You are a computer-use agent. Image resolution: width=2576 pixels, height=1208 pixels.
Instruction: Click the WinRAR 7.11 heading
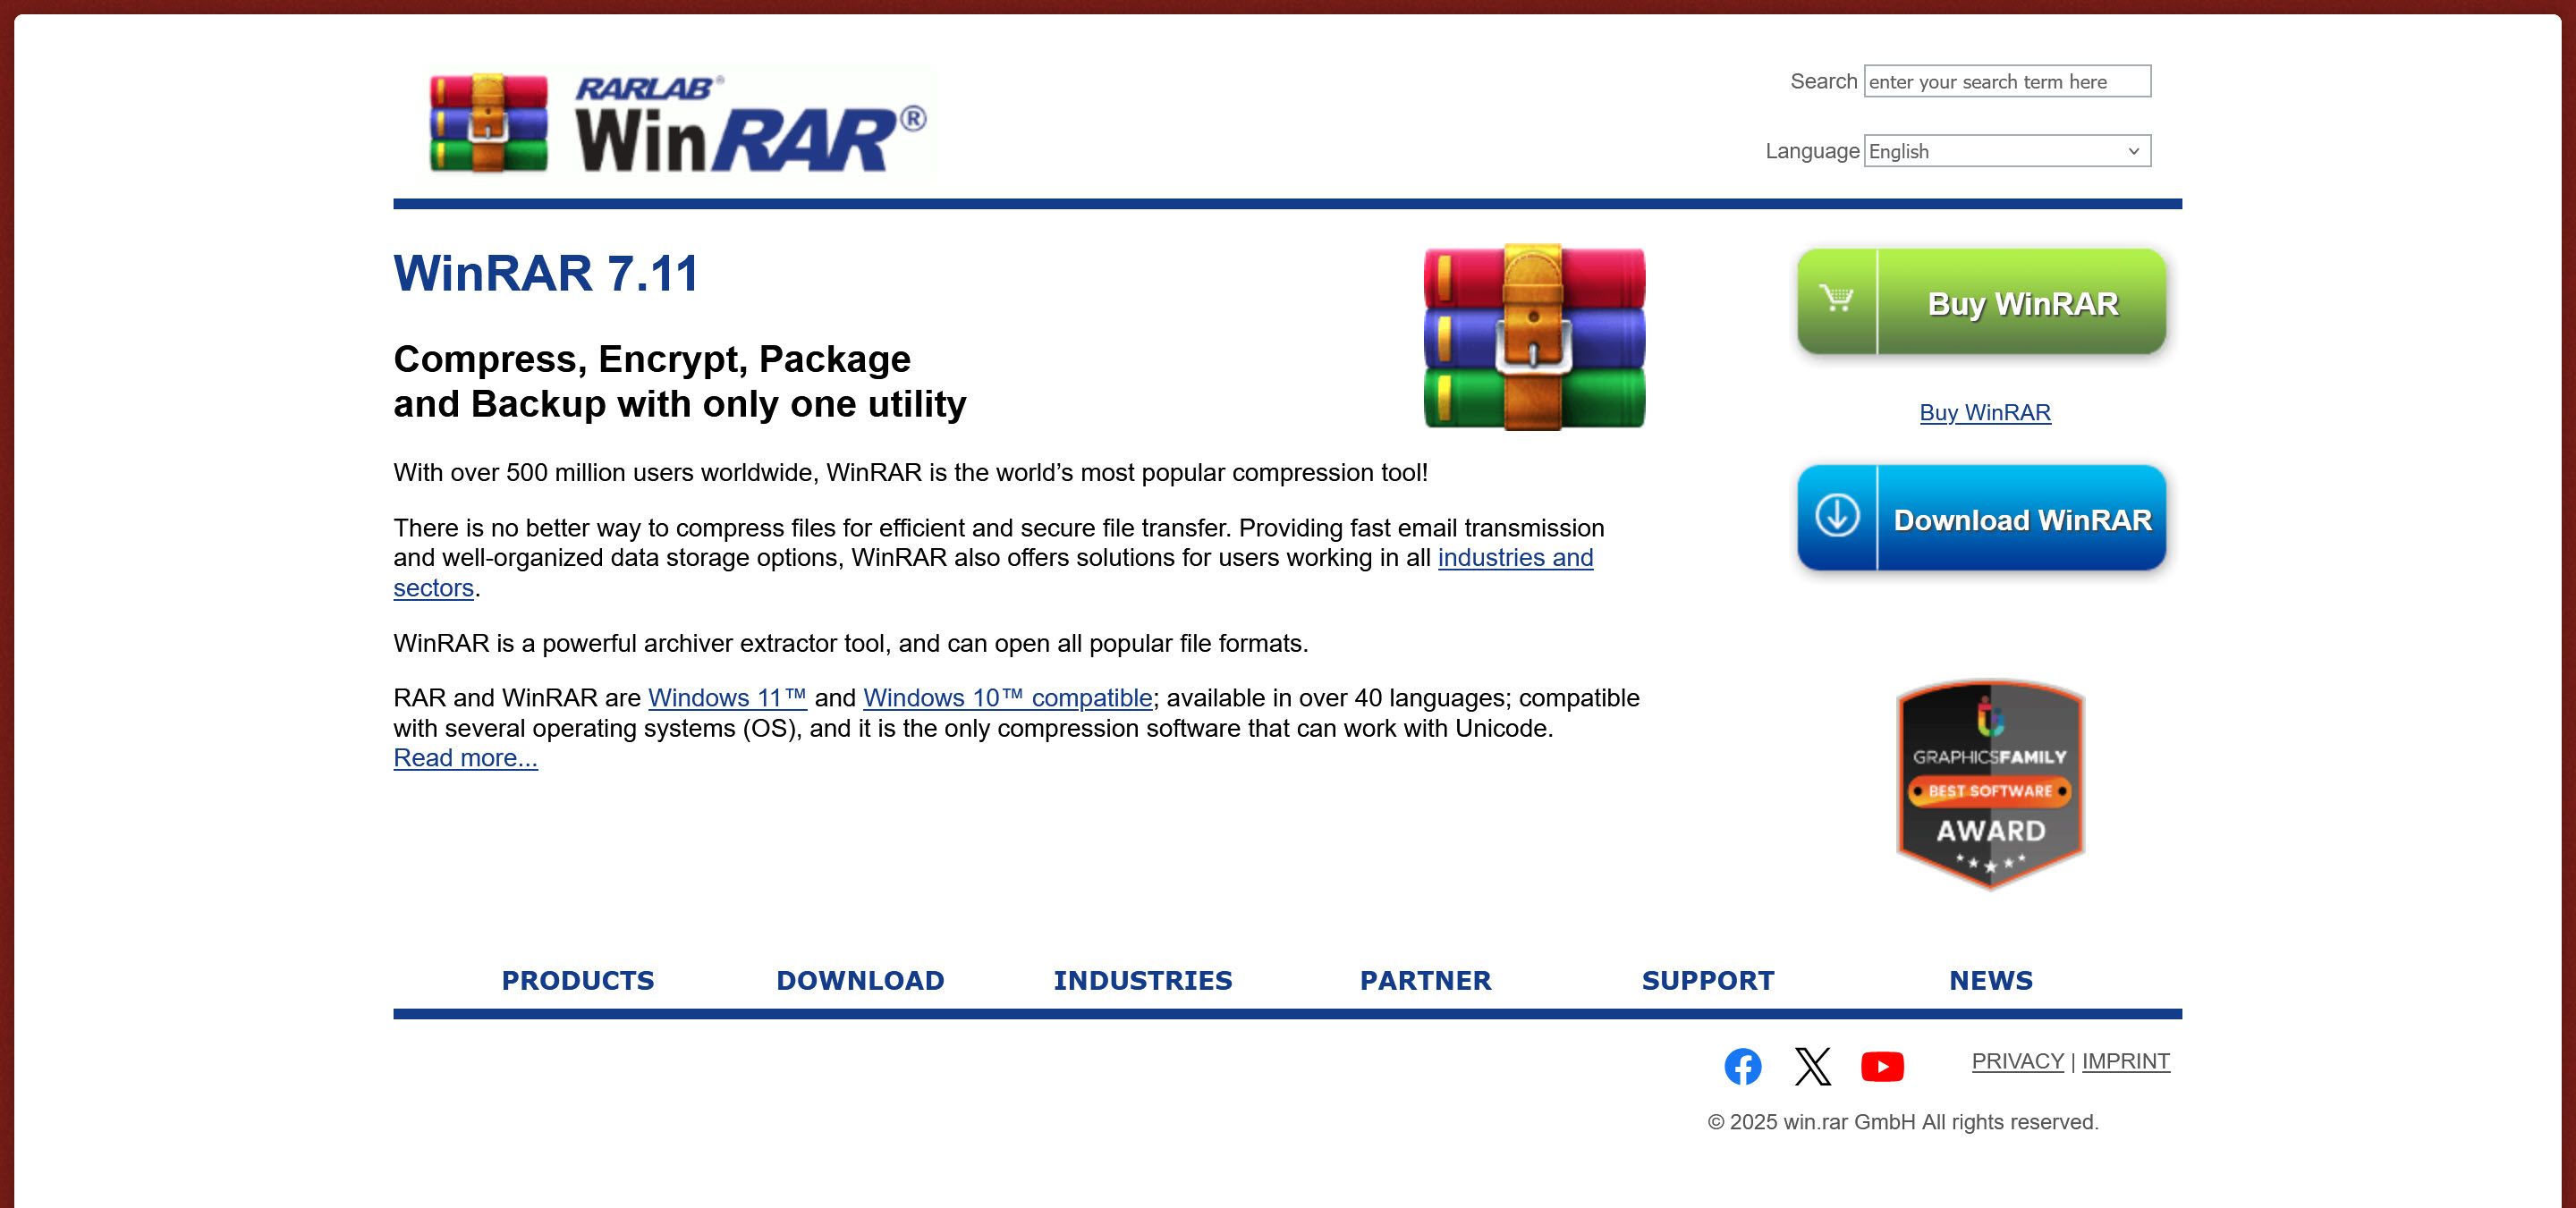point(546,273)
